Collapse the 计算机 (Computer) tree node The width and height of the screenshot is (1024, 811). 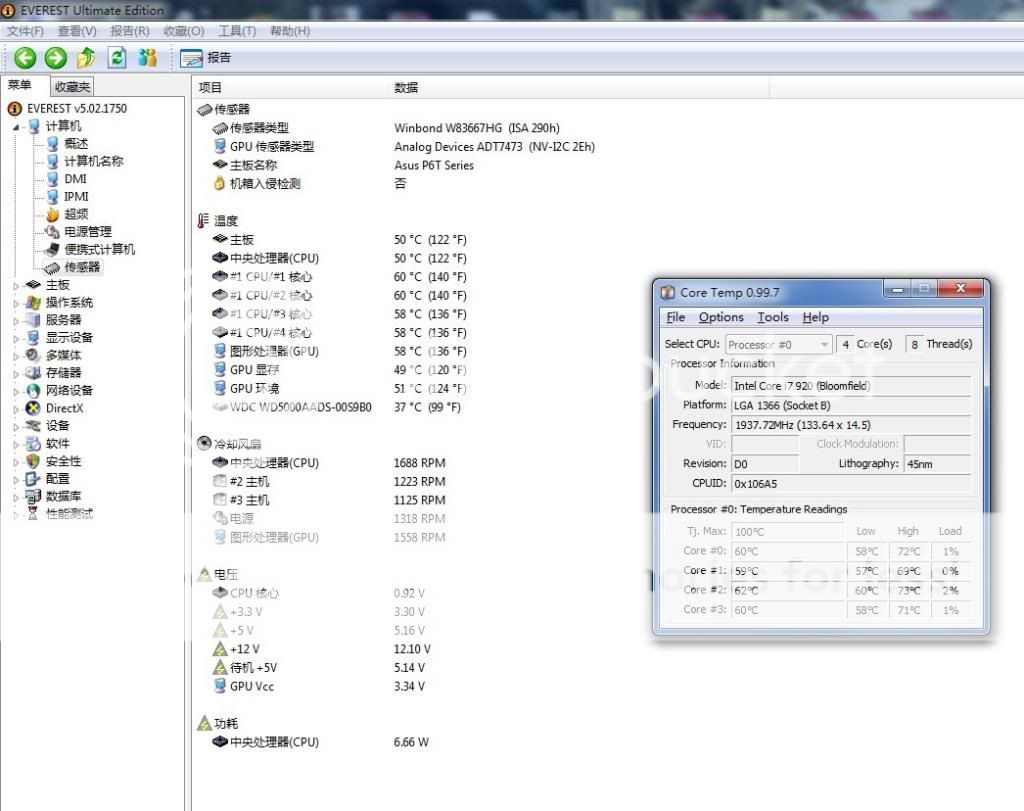16,127
